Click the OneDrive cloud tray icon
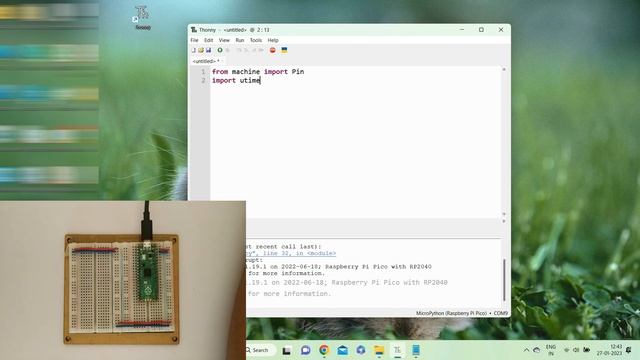 click(537, 350)
